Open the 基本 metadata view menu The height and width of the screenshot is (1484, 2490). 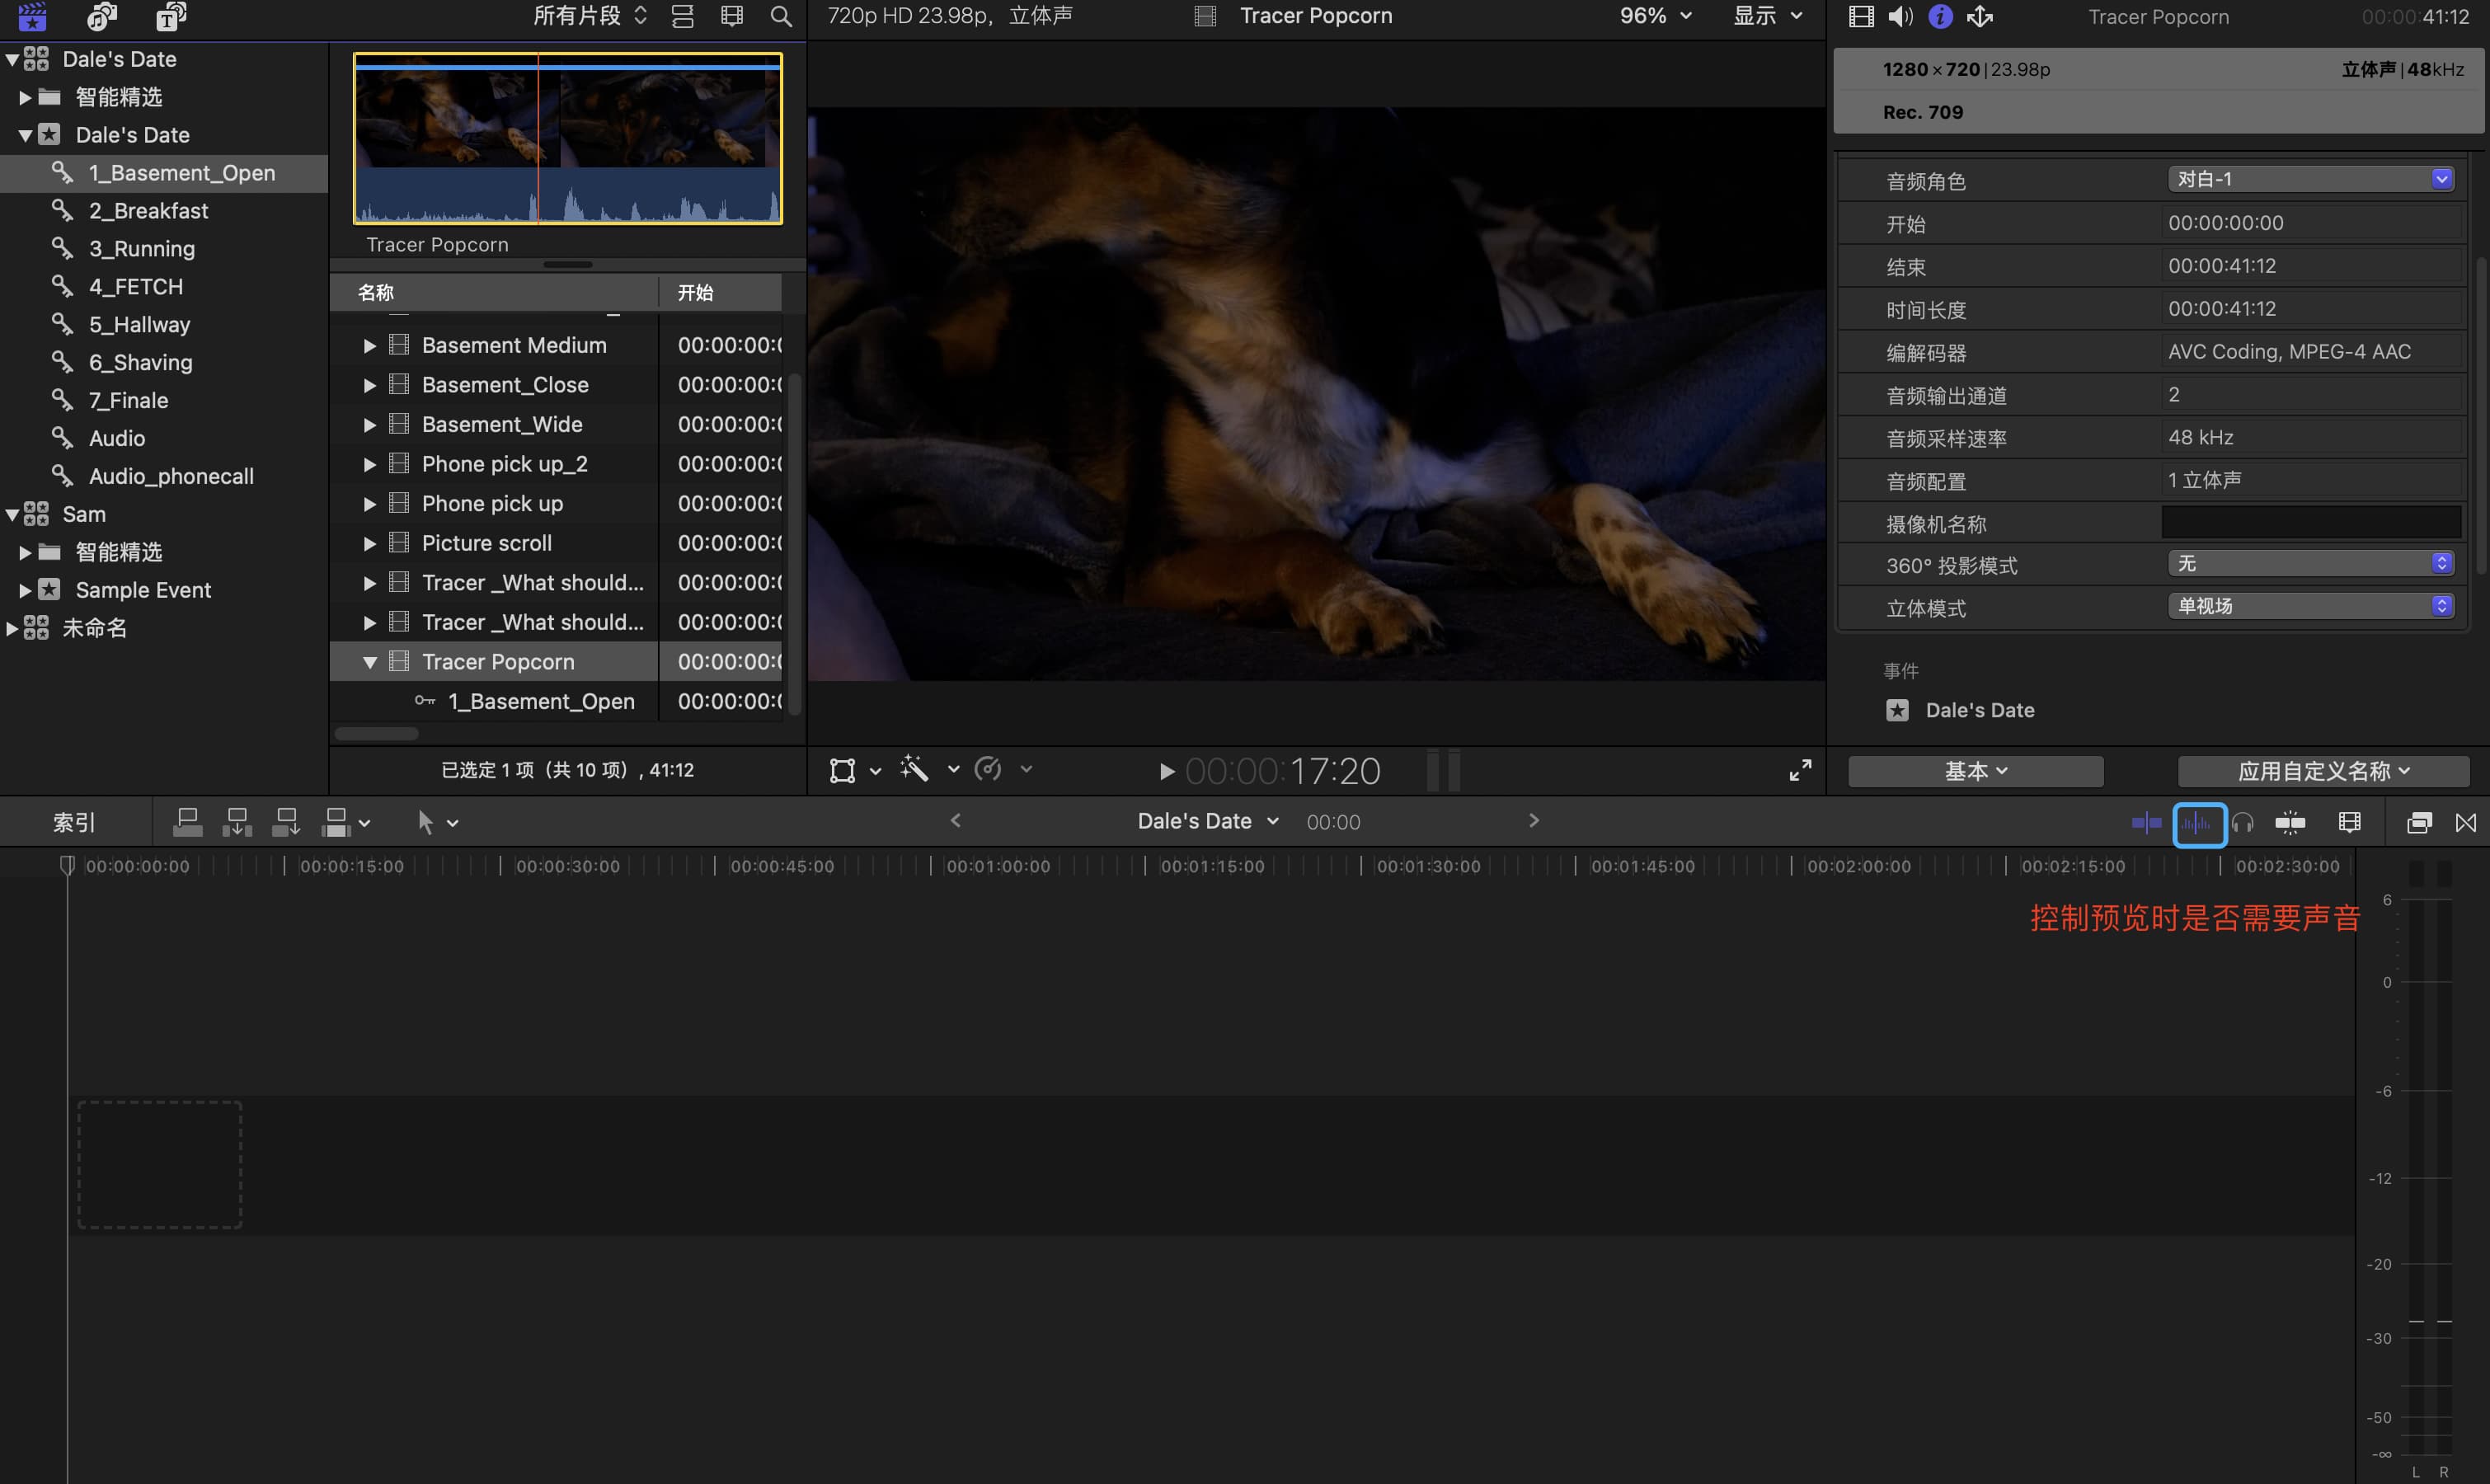[x=1975, y=771]
